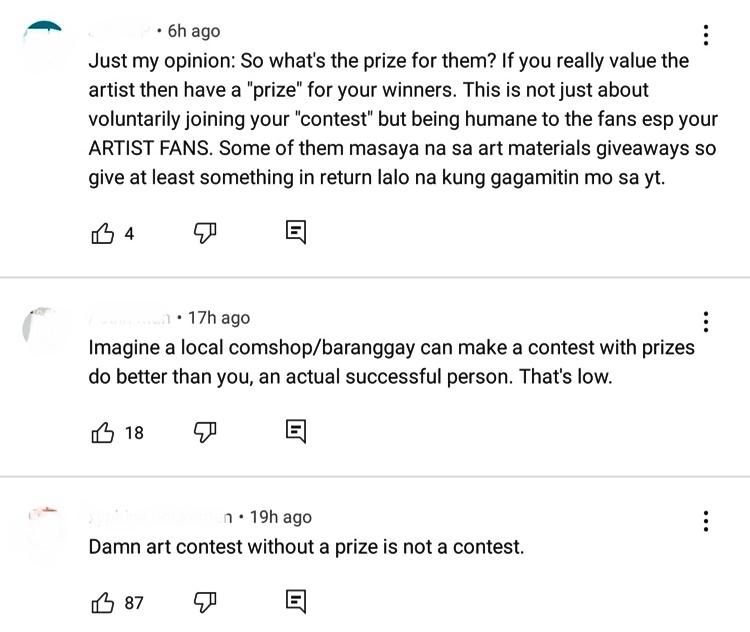Image resolution: width=750 pixels, height=632 pixels.
Task: Reply to the comshop/barangay comment
Action: 296,431
